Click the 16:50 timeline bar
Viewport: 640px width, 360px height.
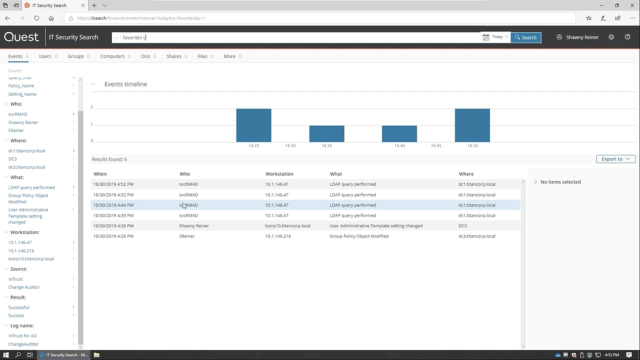472,125
